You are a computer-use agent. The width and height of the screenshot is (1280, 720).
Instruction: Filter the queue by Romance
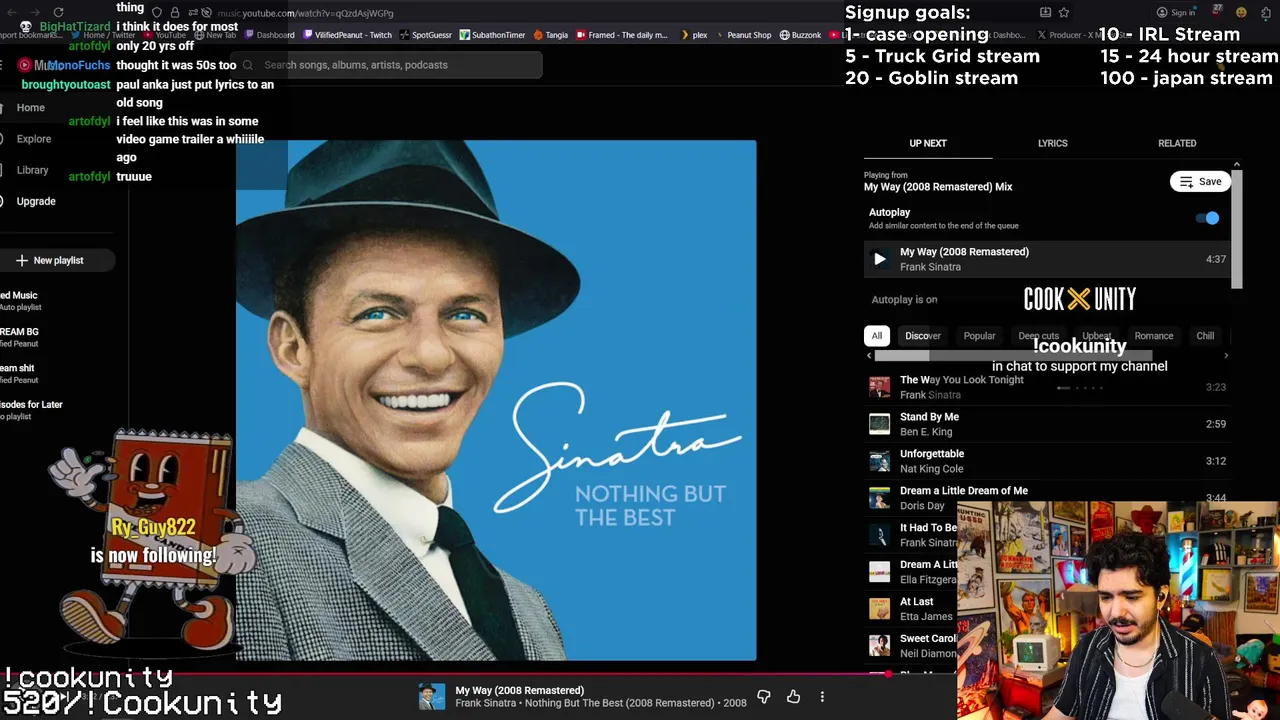pyautogui.click(x=1153, y=336)
